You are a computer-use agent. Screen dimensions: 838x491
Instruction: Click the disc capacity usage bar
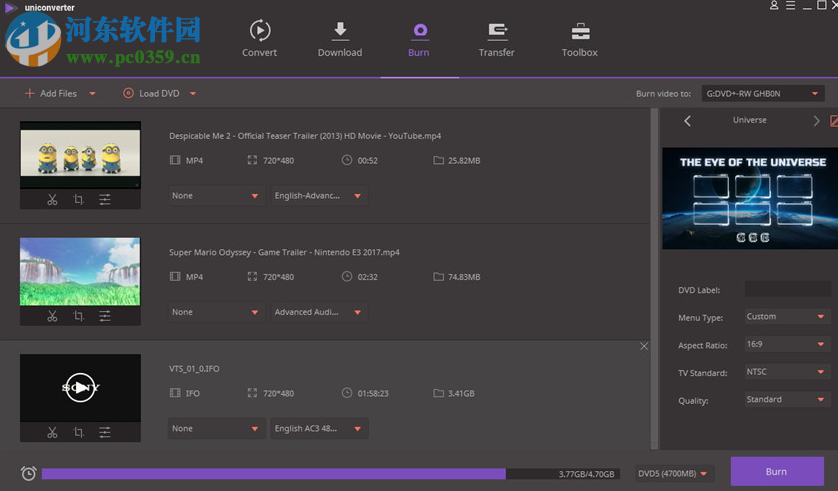coord(330,474)
